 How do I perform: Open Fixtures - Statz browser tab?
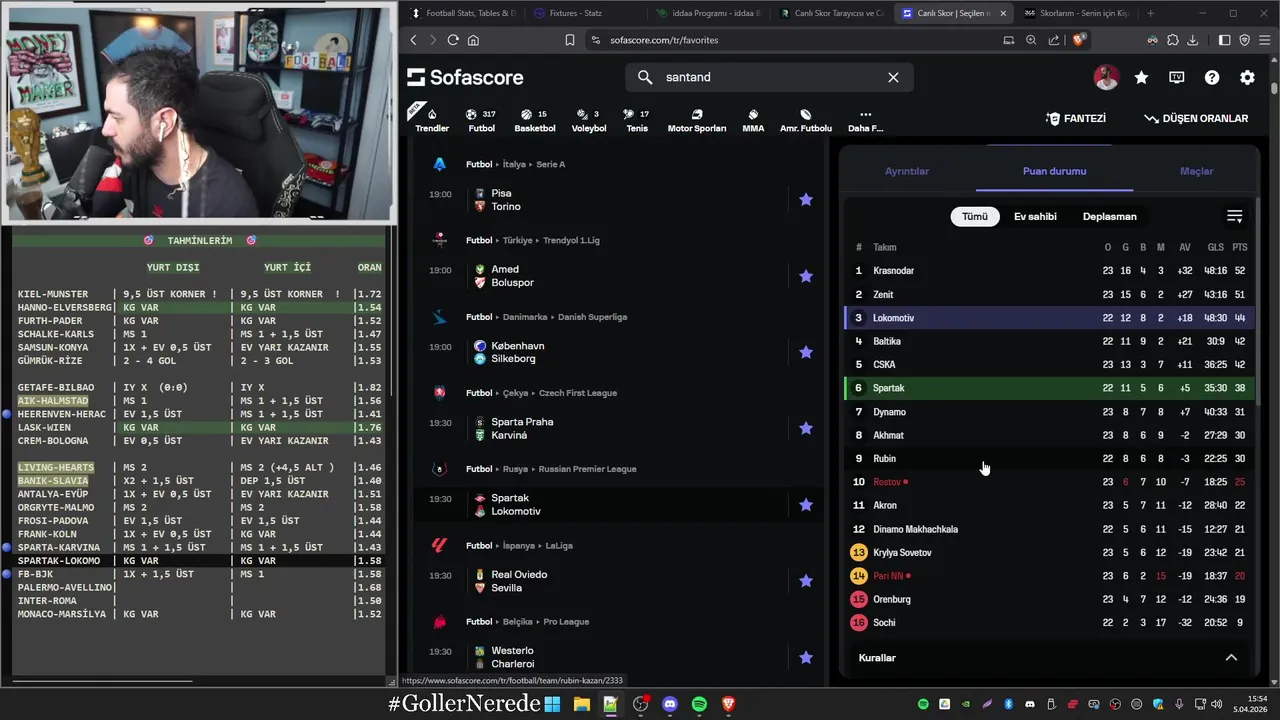point(583,13)
